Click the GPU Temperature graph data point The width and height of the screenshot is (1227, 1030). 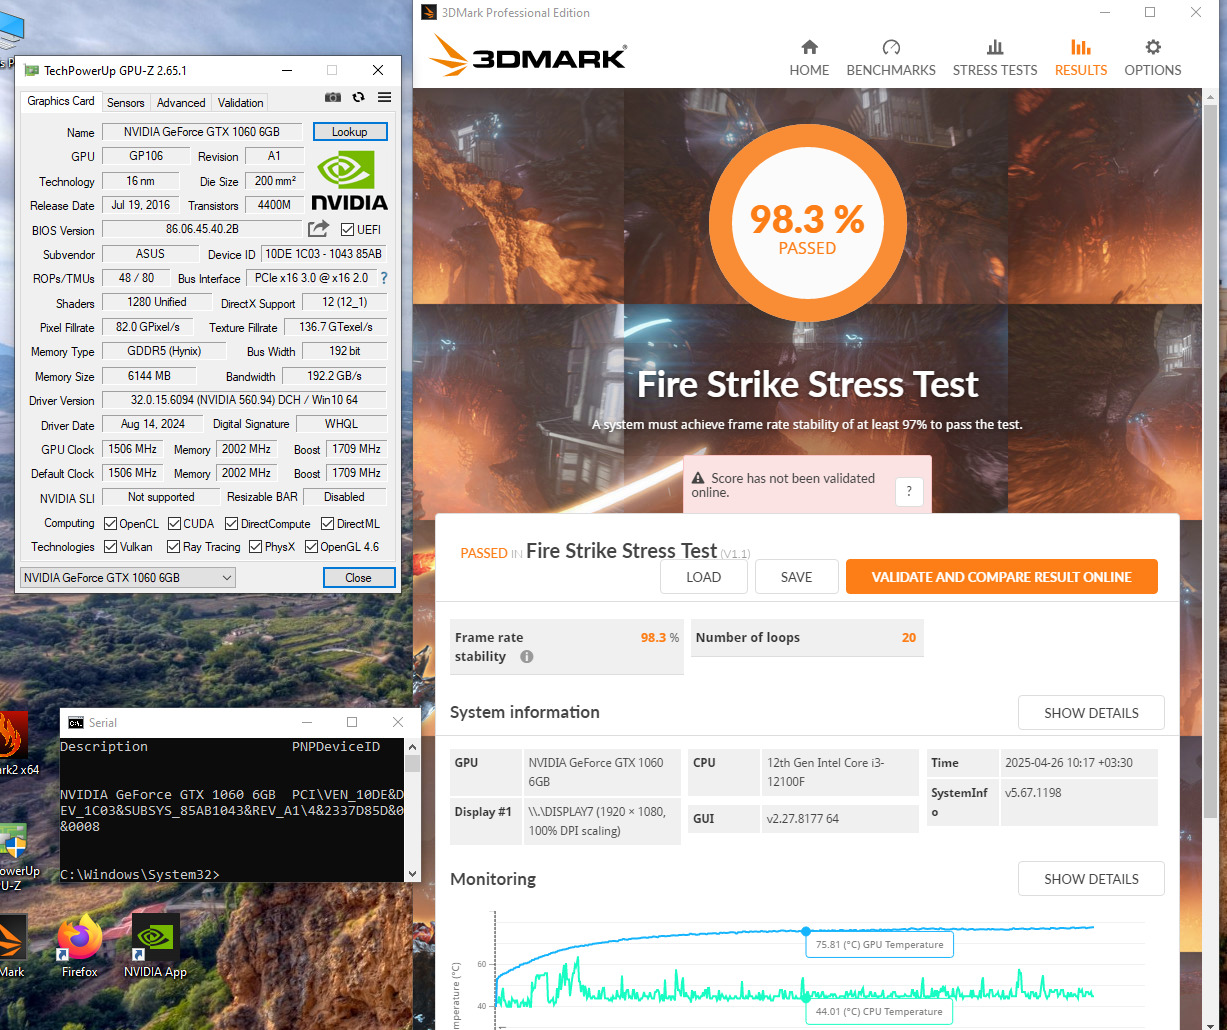tap(806, 931)
